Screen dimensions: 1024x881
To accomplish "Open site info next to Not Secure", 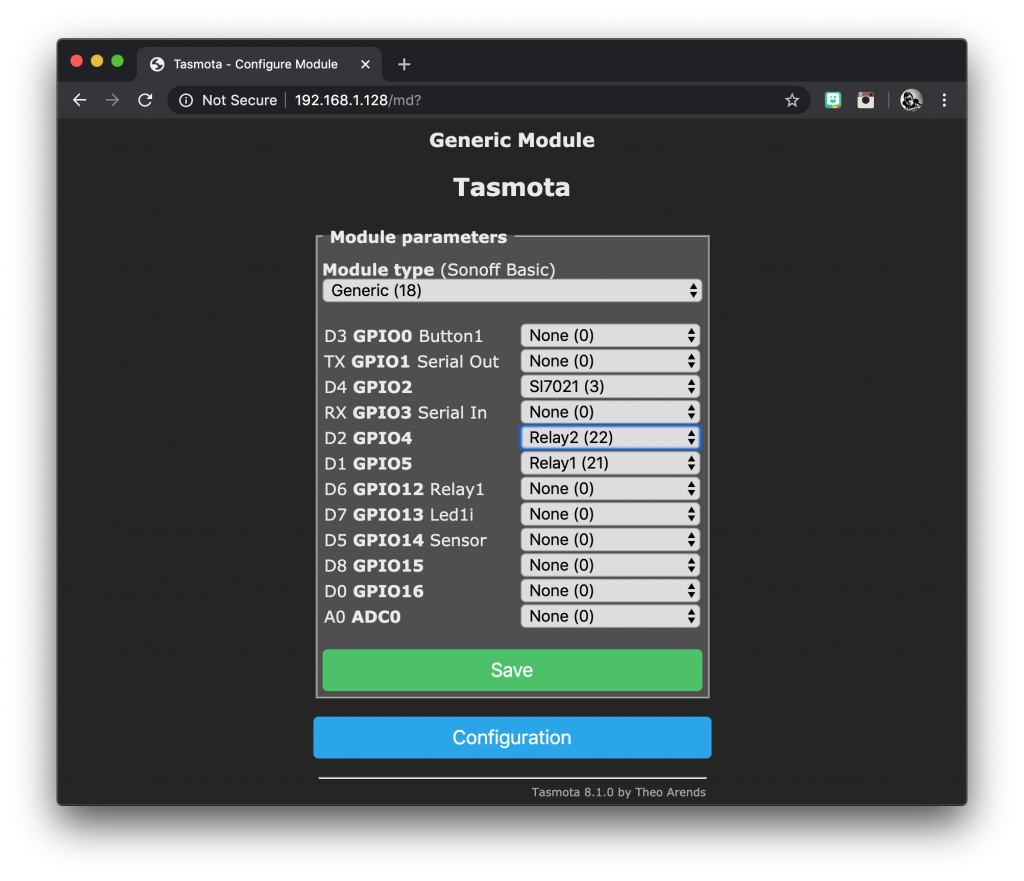I will pos(186,100).
